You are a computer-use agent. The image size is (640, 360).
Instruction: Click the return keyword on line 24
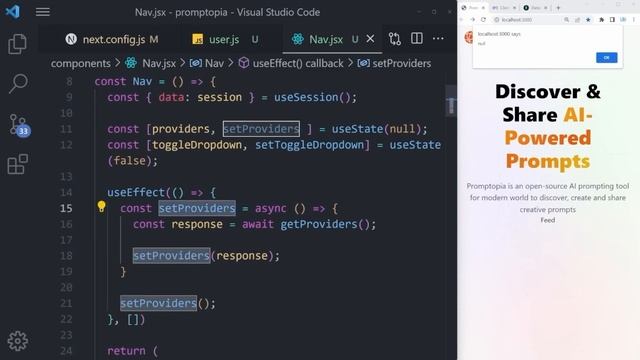(126, 351)
